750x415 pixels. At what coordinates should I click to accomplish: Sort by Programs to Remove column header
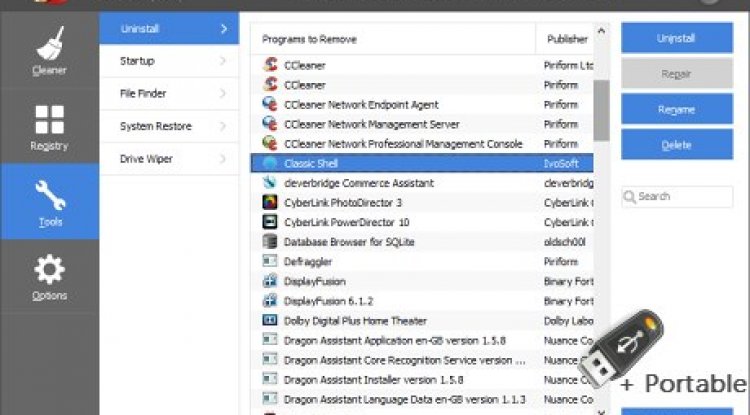[390, 39]
